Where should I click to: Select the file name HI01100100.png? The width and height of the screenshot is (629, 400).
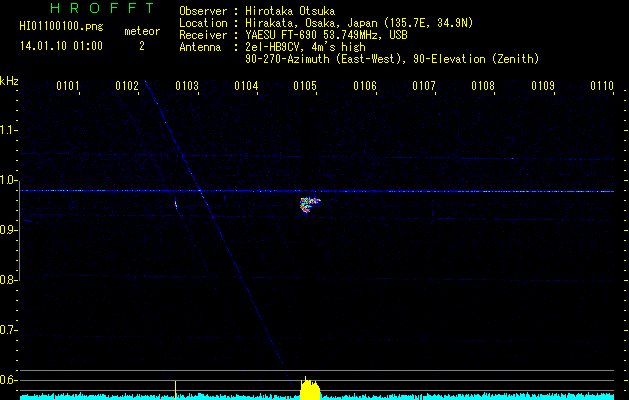coord(61,27)
